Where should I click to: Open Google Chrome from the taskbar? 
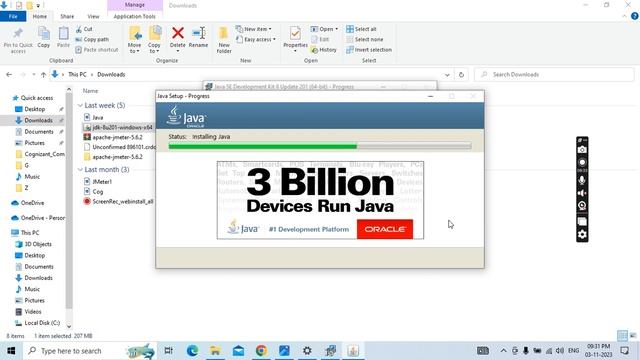click(261, 351)
